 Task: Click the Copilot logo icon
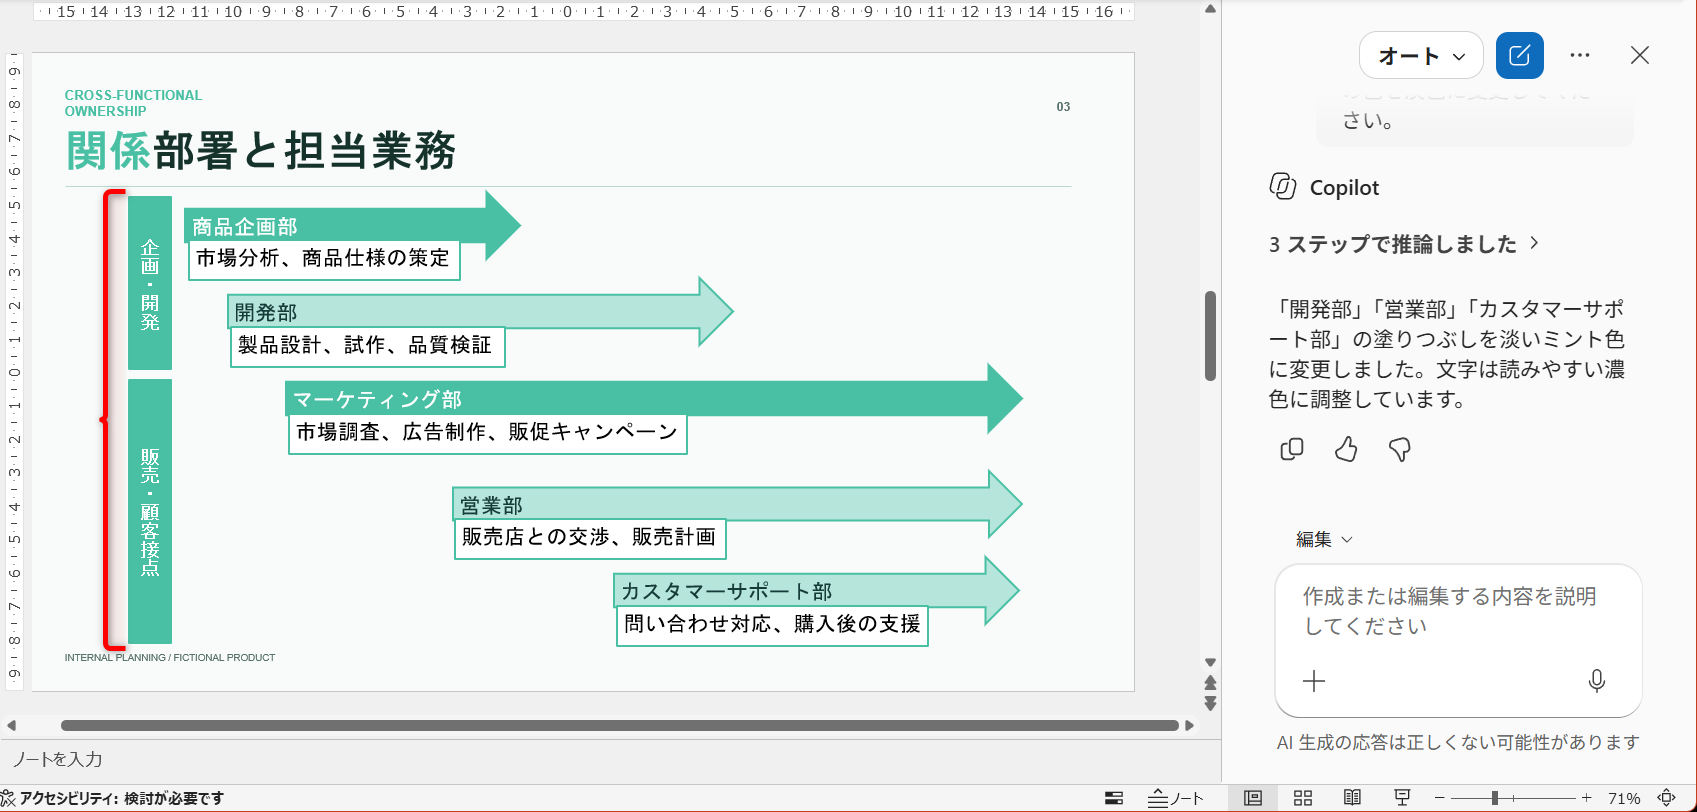(x=1283, y=187)
